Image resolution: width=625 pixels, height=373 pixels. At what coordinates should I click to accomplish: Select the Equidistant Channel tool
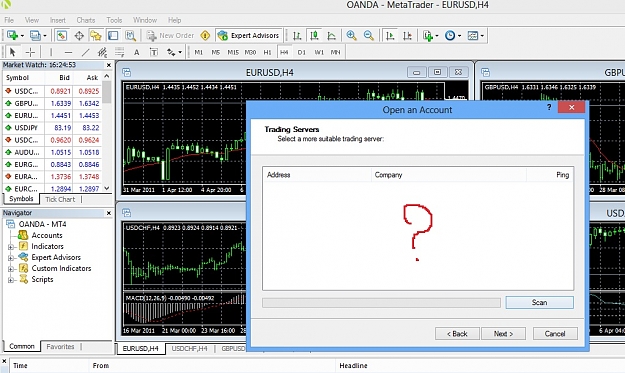(102, 52)
